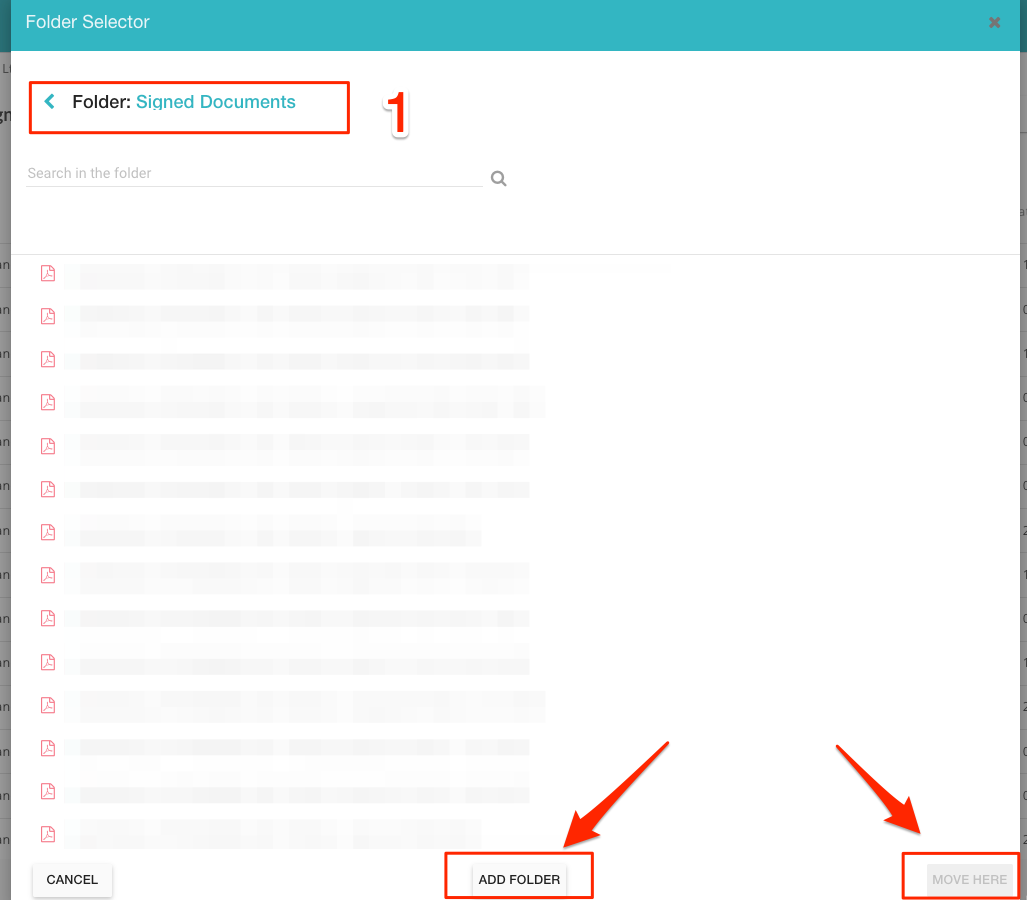
Task: Click the Add Folder button
Action: pos(519,880)
